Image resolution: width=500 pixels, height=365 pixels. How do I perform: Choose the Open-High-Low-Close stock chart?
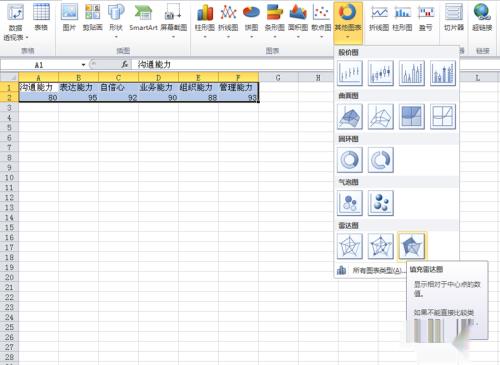381,73
